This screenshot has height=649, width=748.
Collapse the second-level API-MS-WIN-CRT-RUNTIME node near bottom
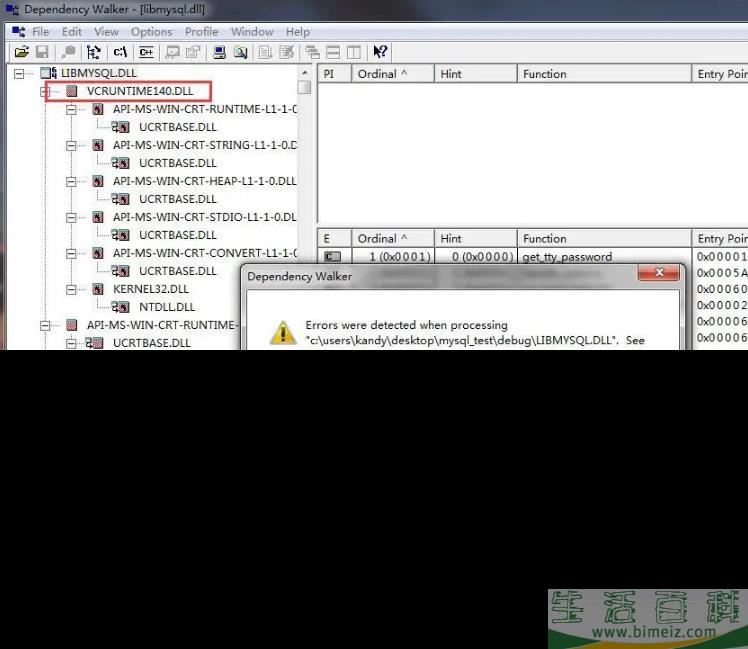(x=45, y=326)
